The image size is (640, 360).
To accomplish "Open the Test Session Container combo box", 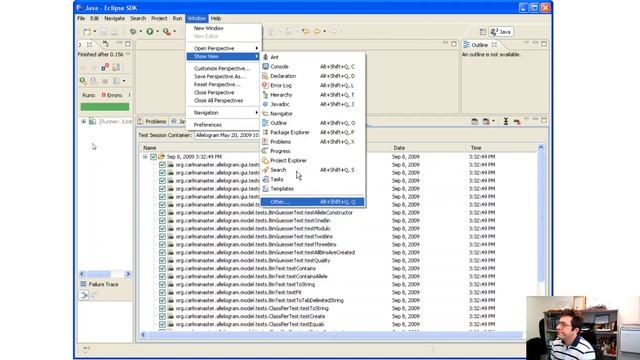I will pyautogui.click(x=227, y=135).
